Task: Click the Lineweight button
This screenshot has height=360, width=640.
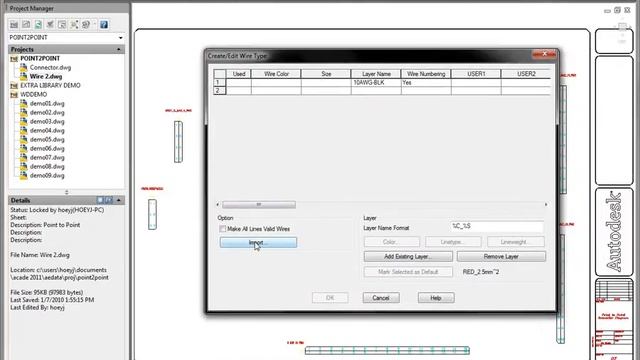Action: [x=516, y=242]
